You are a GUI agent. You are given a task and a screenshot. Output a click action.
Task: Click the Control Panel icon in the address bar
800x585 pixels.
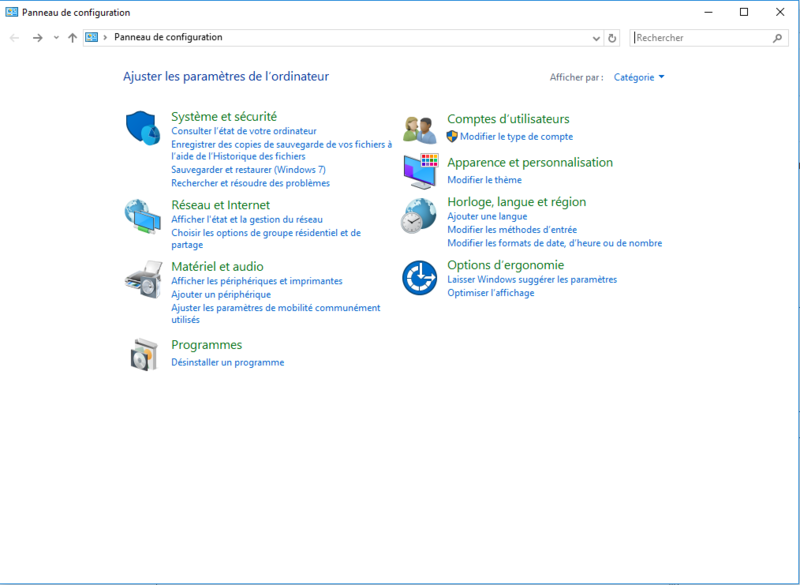click(92, 37)
